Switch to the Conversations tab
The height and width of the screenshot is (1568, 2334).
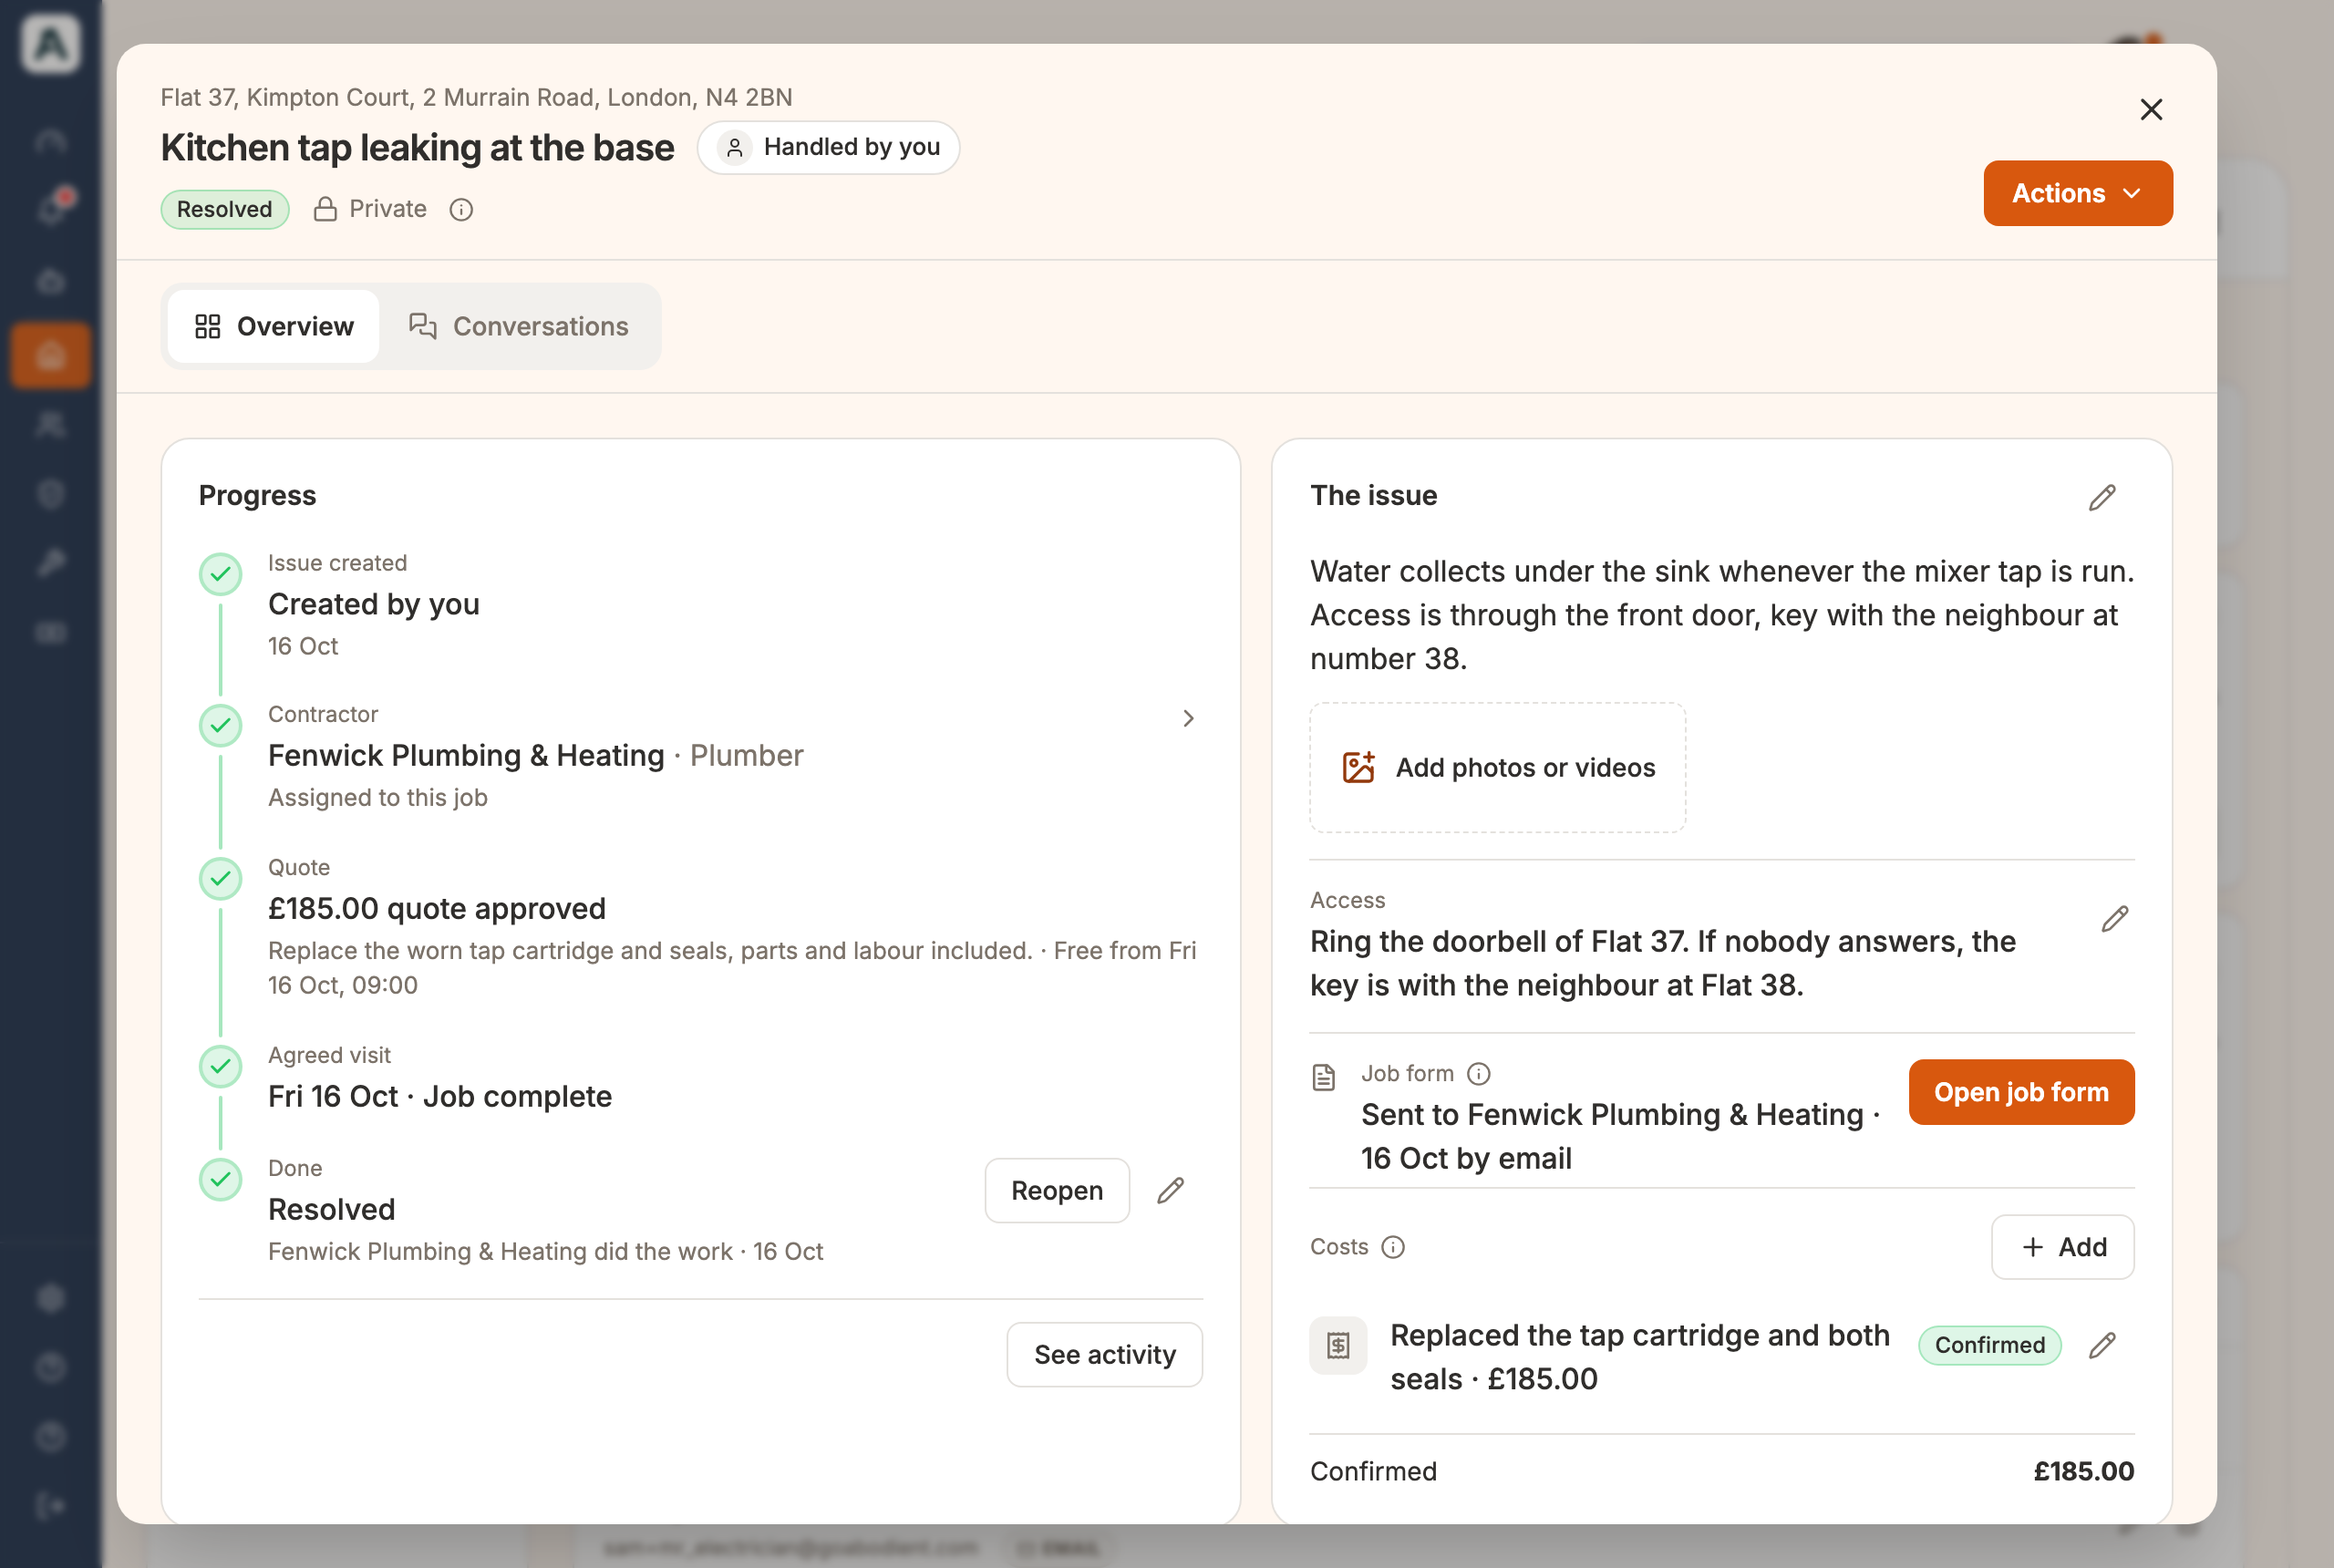click(519, 326)
